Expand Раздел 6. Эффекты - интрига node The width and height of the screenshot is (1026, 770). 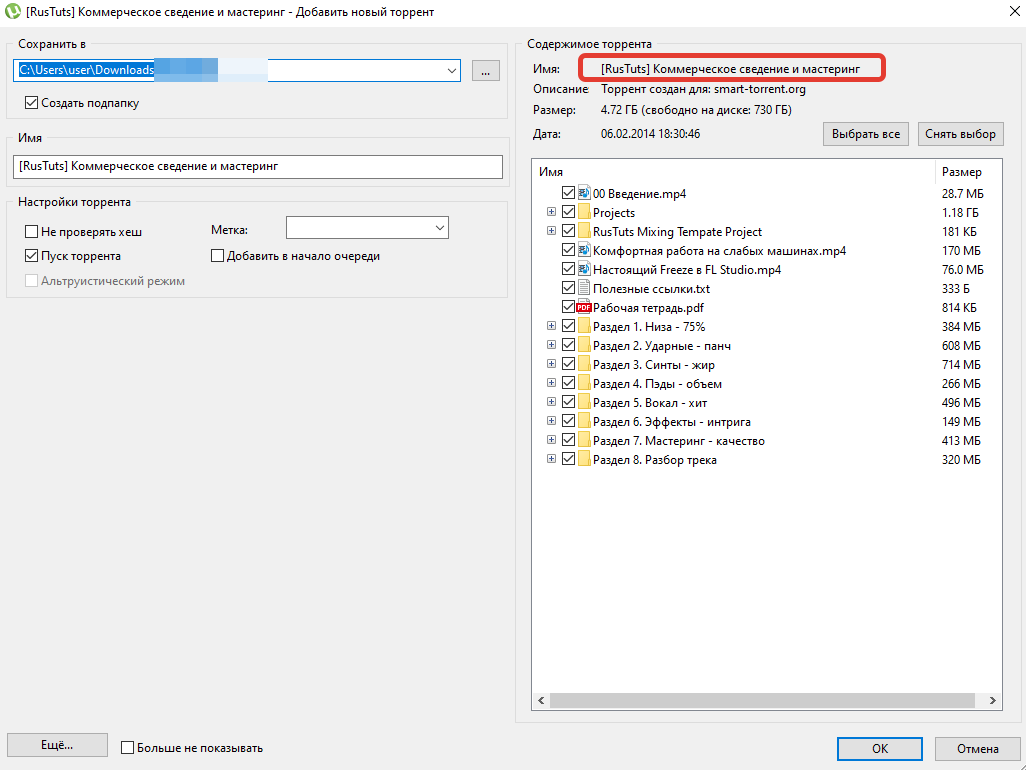point(552,420)
